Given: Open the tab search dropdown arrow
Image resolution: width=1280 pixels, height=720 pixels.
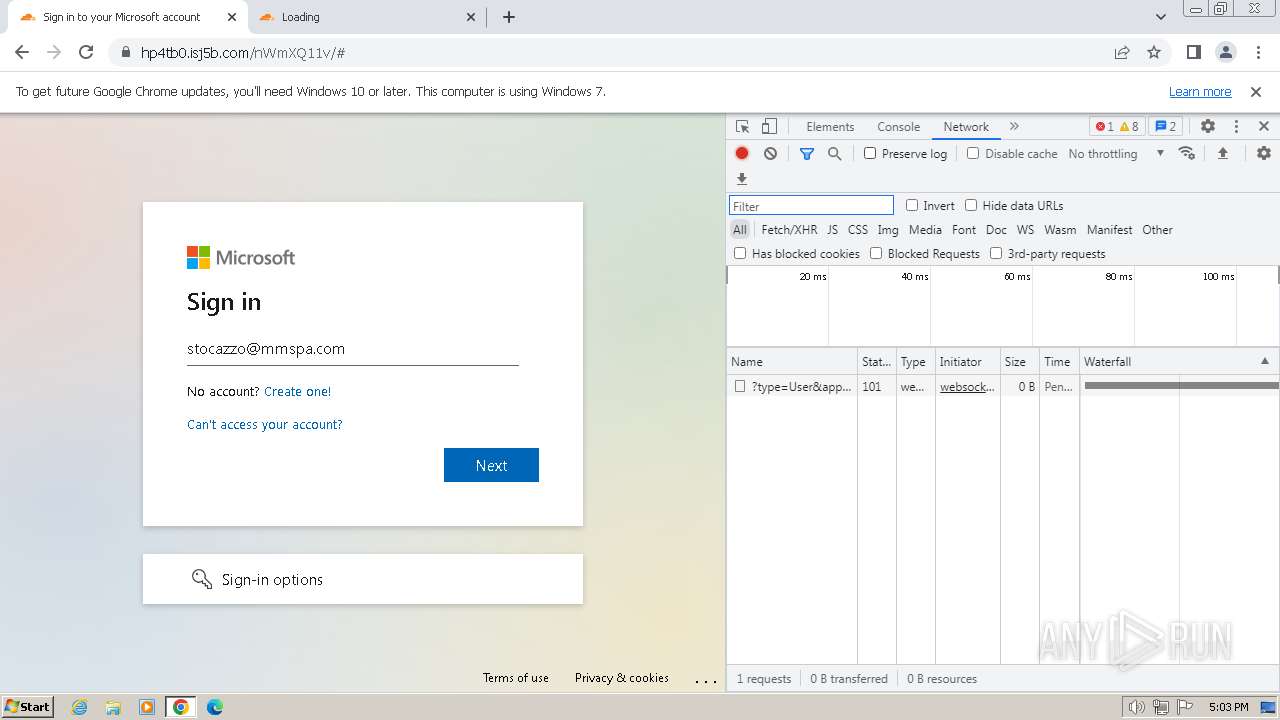Looking at the screenshot, I should click(1160, 17).
